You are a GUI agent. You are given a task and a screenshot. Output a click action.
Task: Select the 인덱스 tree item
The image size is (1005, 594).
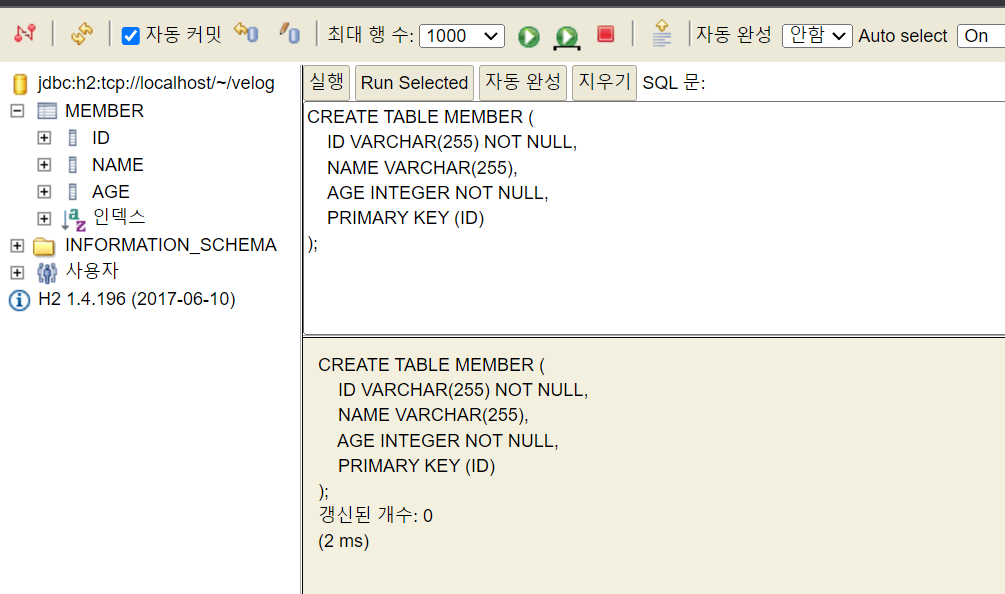coord(119,217)
